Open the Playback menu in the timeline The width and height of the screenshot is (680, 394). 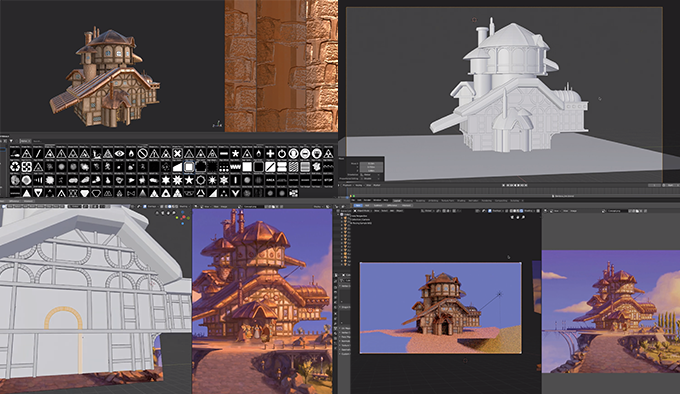click(347, 185)
